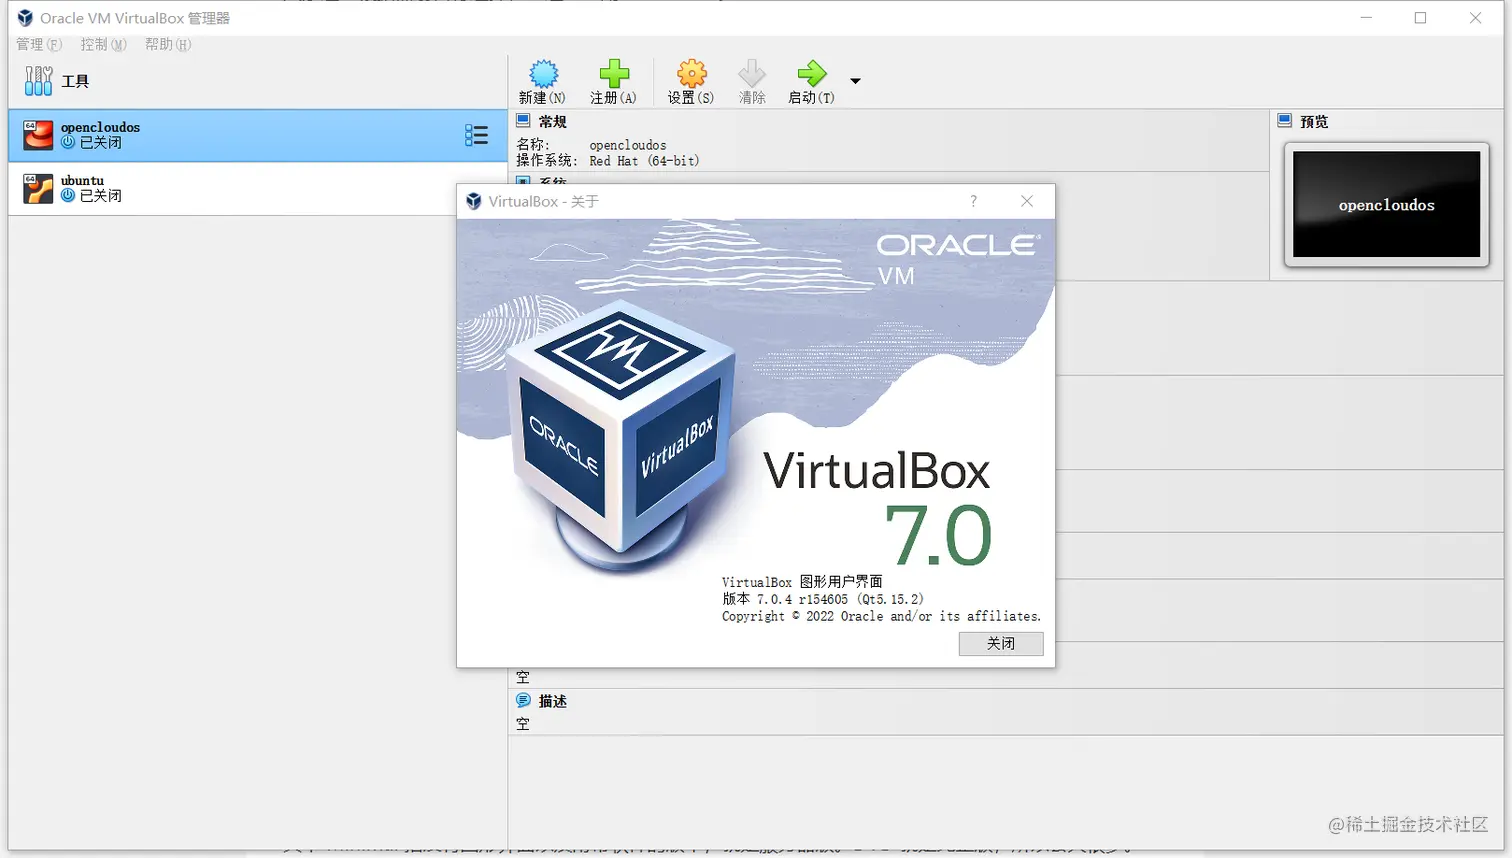Viewport: 1512px width, 858px height.
Task: Open the 管理(F) menu
Action: pyautogui.click(x=39, y=44)
